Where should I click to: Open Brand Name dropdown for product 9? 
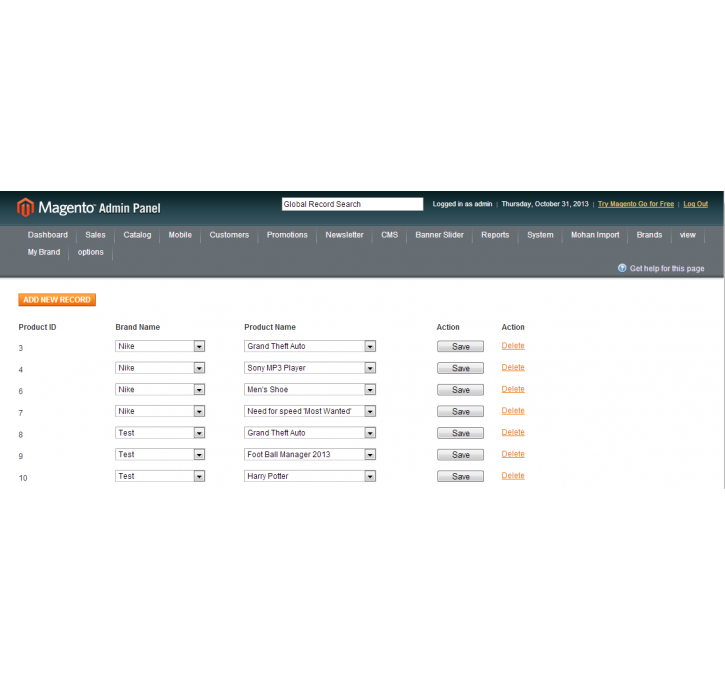(x=160, y=455)
